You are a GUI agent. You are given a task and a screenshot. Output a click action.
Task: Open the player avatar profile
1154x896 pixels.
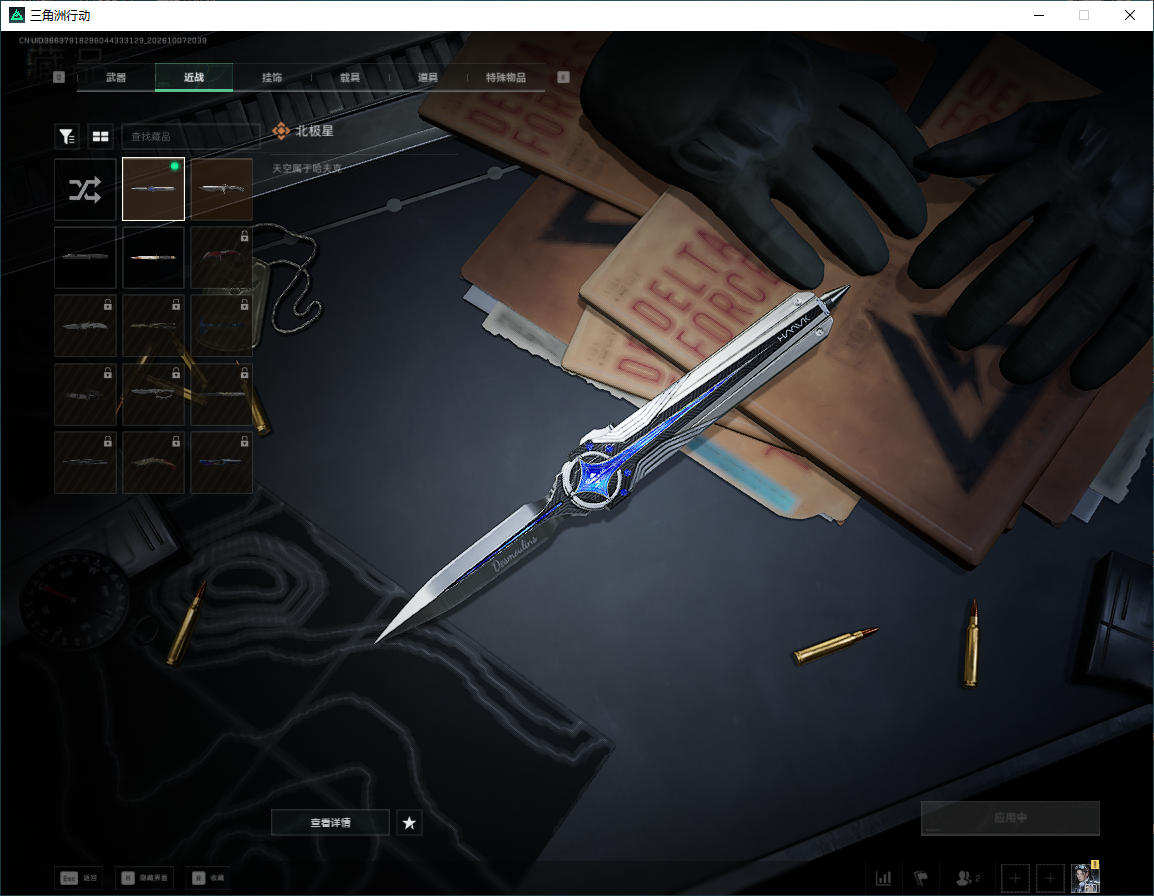pos(1085,877)
